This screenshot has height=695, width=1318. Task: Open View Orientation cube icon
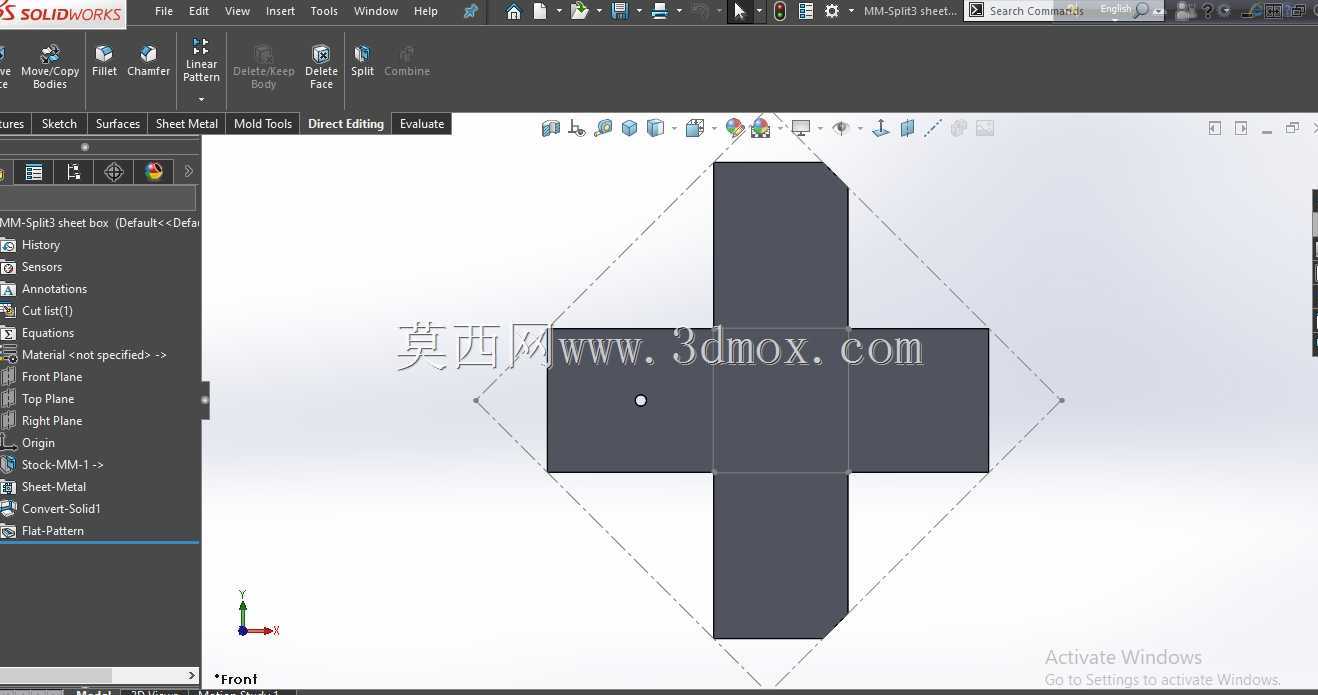coord(695,128)
